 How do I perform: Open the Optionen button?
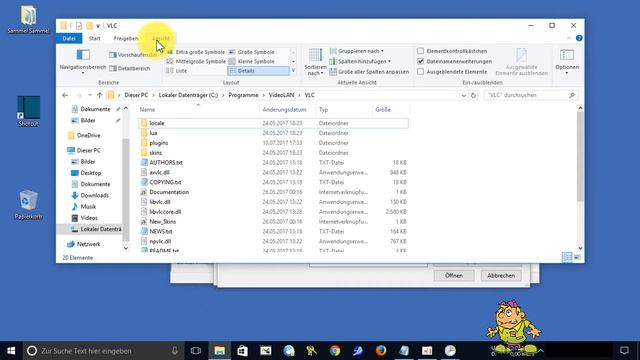567,61
